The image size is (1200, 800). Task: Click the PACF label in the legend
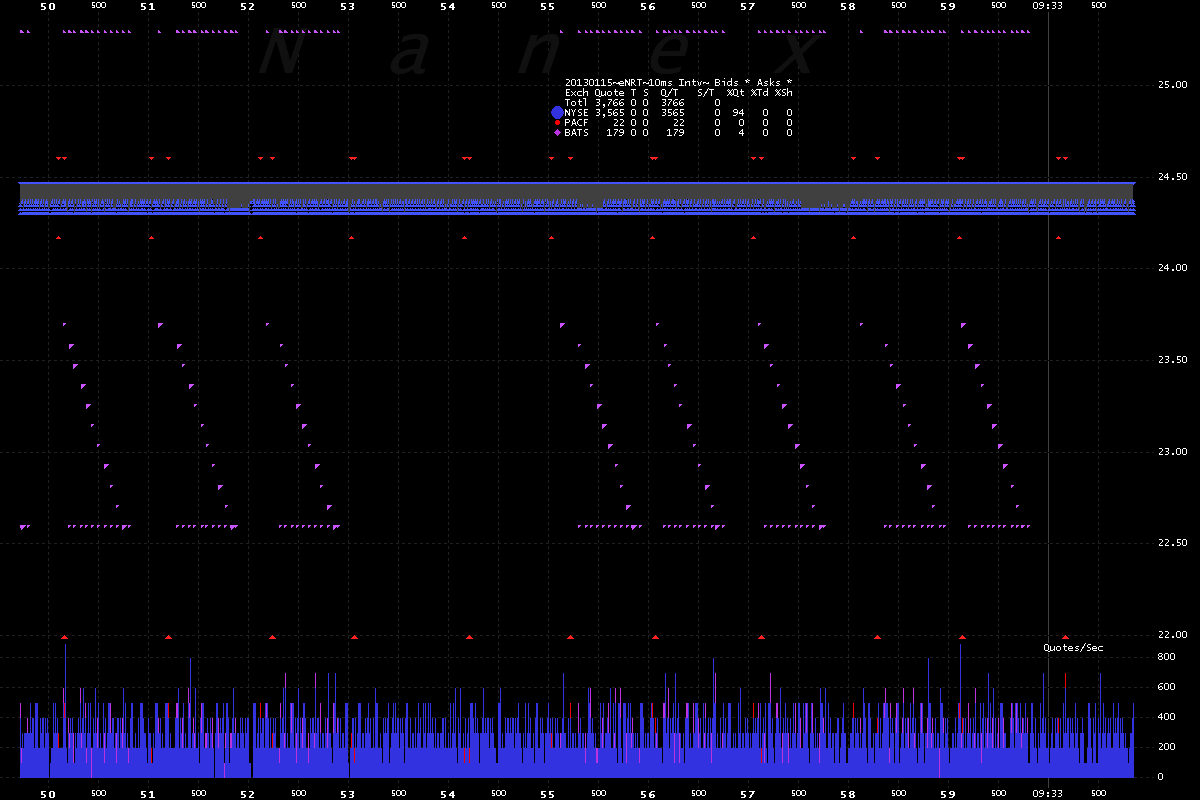(x=576, y=122)
